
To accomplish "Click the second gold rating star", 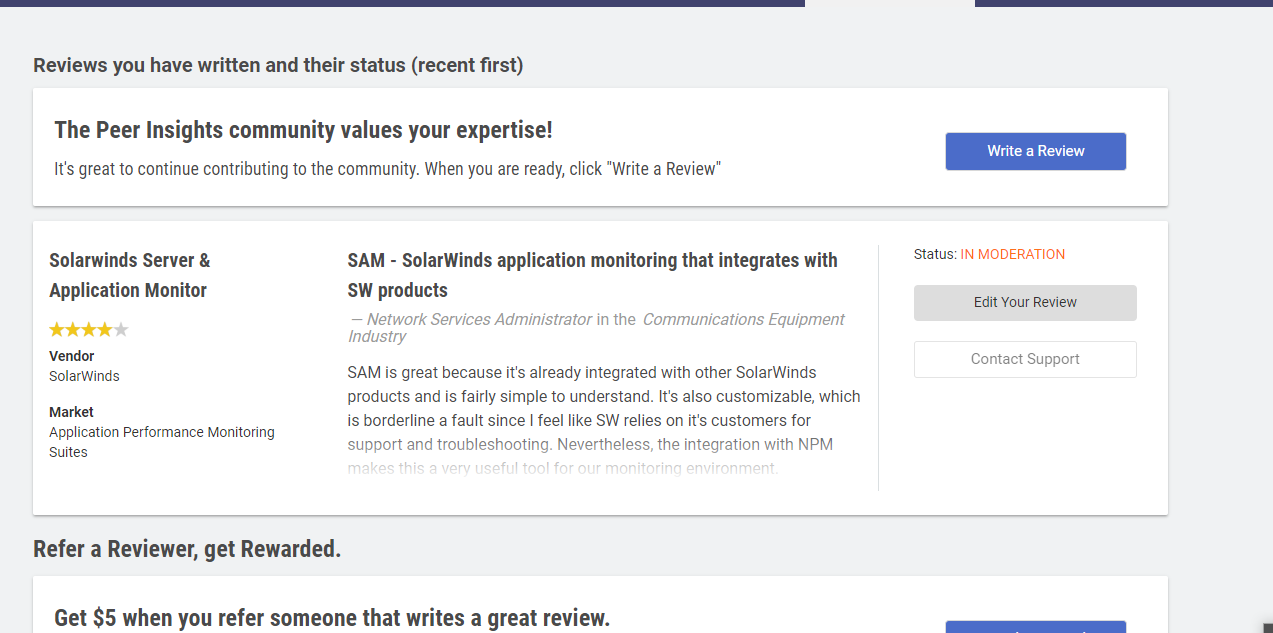I will 73,329.
